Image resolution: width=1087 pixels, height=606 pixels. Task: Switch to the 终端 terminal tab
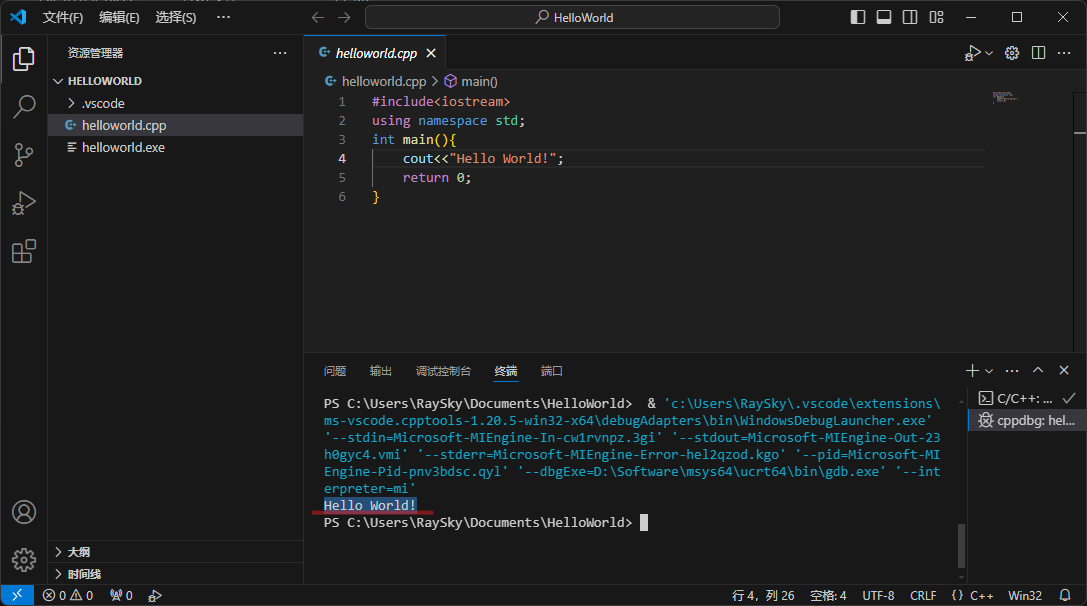[506, 371]
